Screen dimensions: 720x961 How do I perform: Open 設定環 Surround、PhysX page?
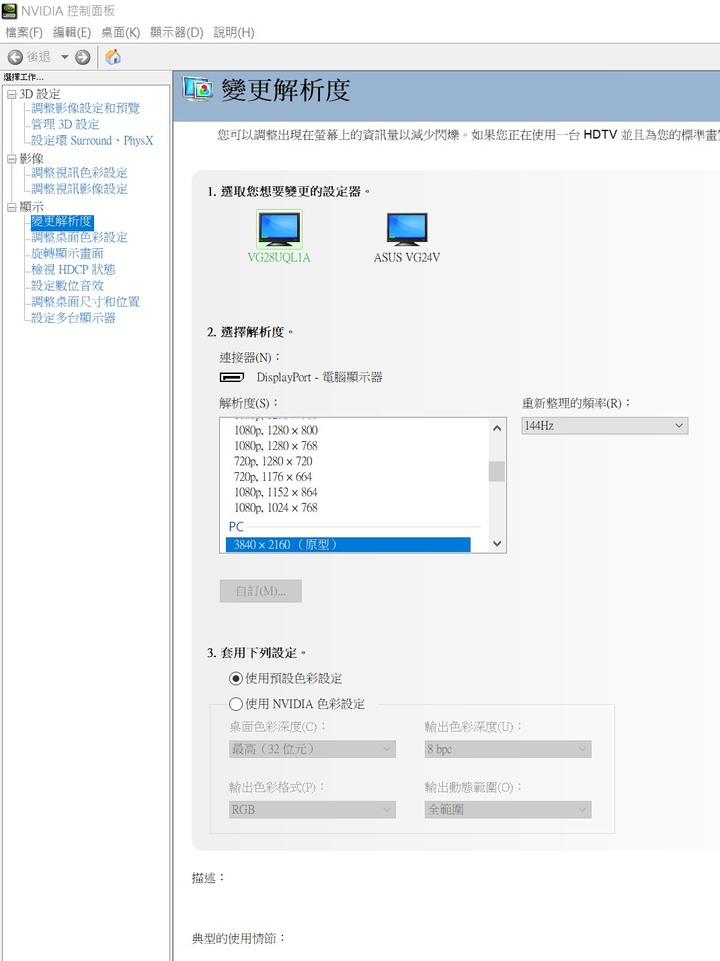click(x=92, y=140)
